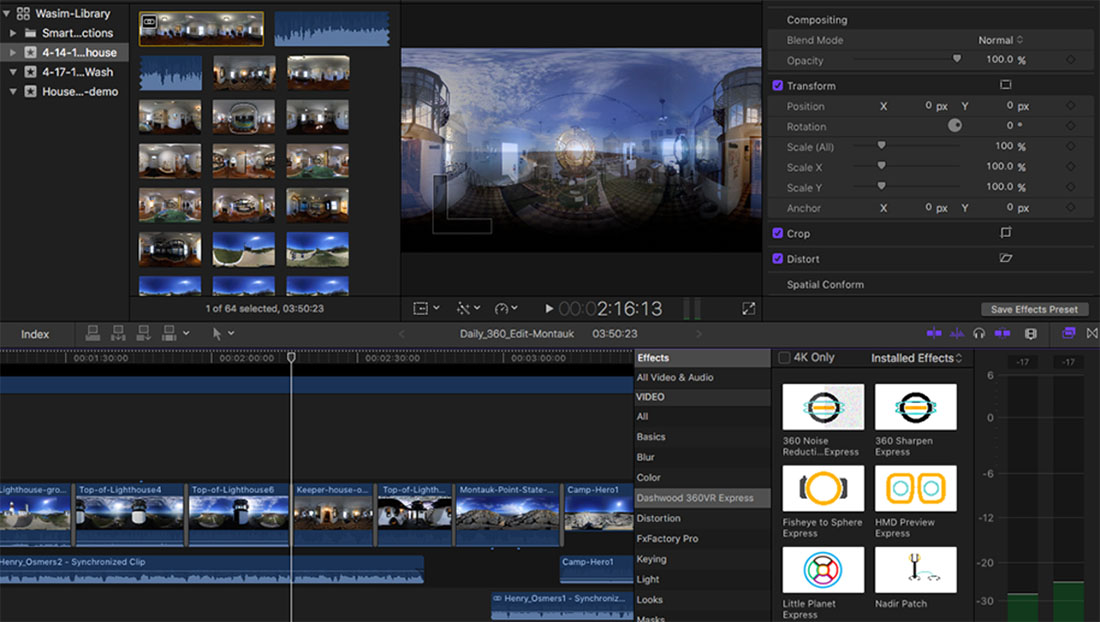Enable the clip skimming icon
This screenshot has width=1100, height=622.
click(934, 333)
